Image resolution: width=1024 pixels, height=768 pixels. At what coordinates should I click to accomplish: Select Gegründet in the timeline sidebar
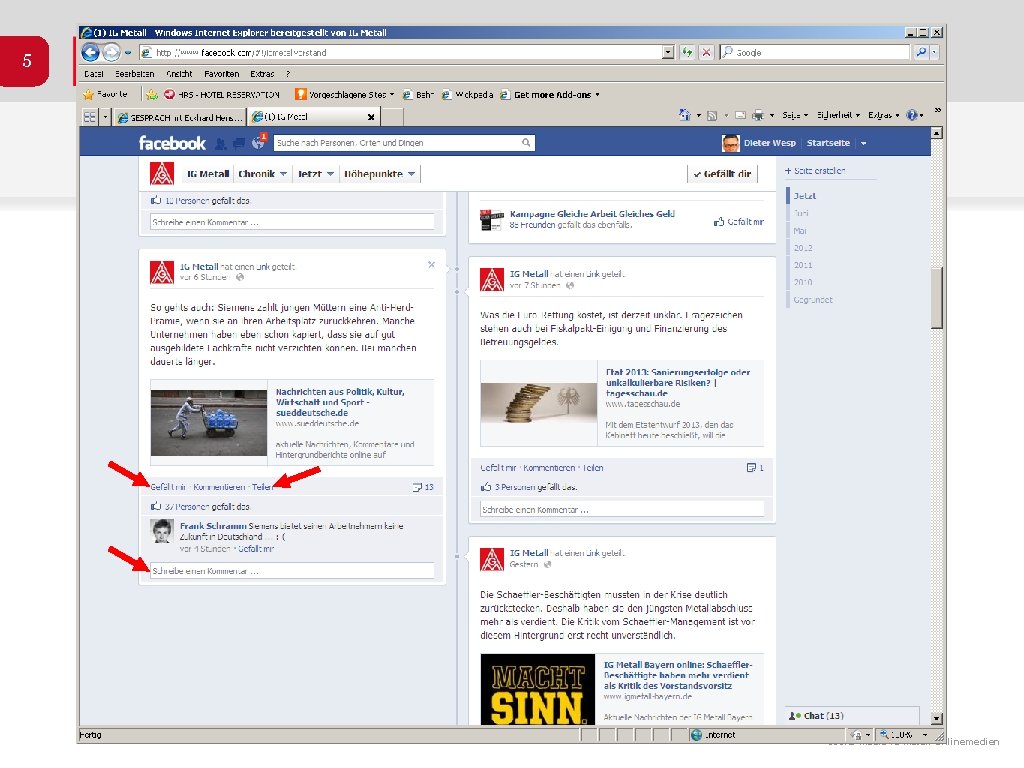[813, 300]
